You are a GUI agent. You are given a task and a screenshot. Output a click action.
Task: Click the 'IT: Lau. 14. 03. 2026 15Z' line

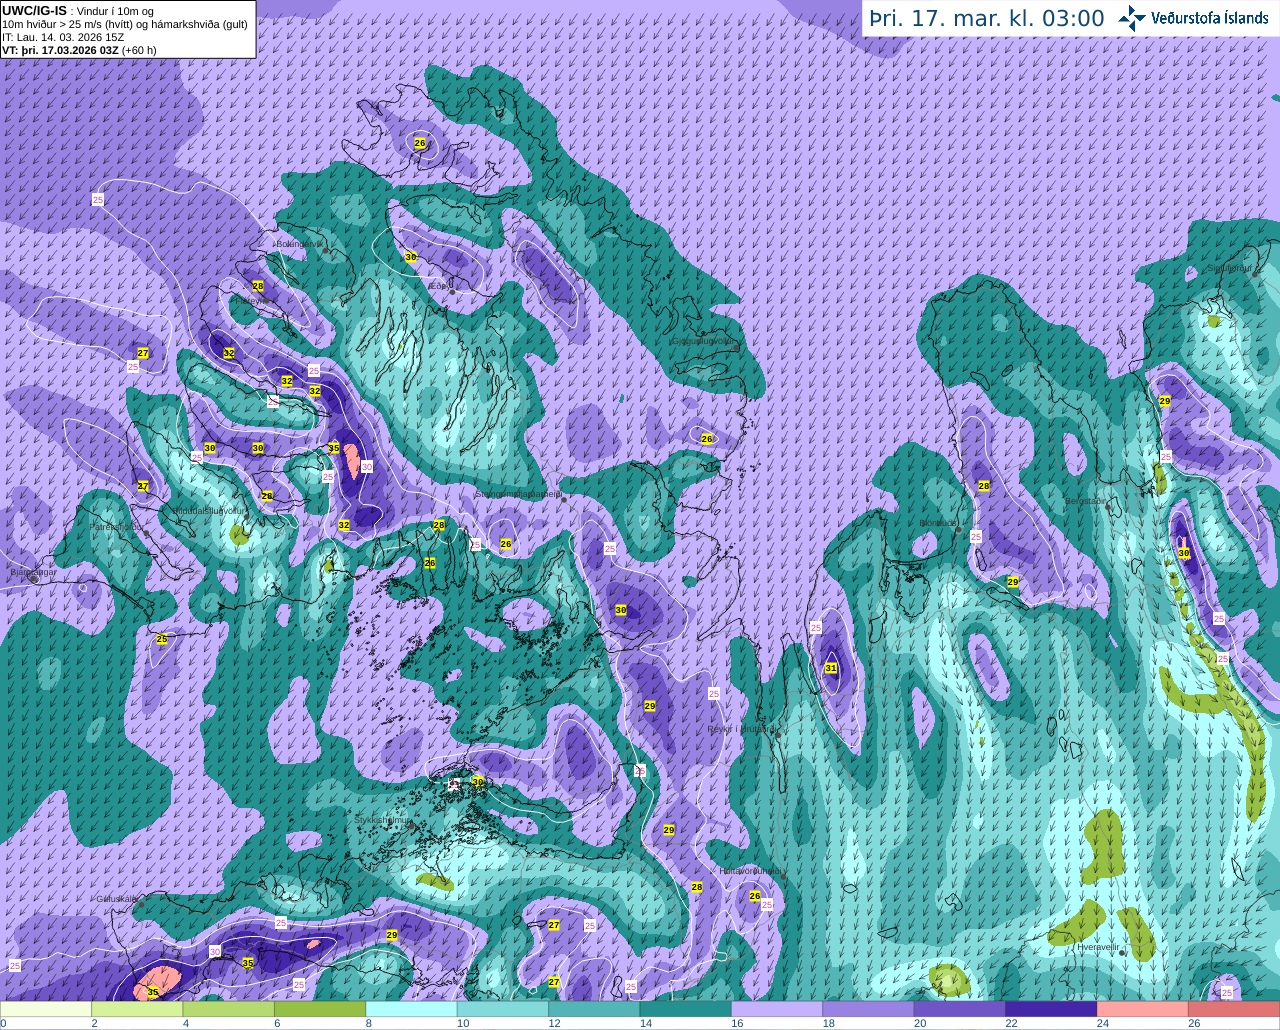tap(63, 37)
